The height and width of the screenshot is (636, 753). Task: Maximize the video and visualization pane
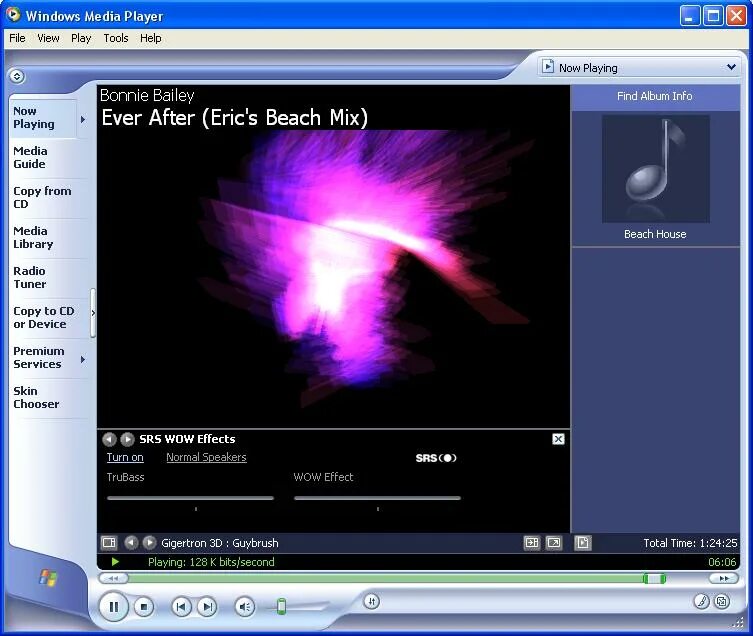pos(532,543)
